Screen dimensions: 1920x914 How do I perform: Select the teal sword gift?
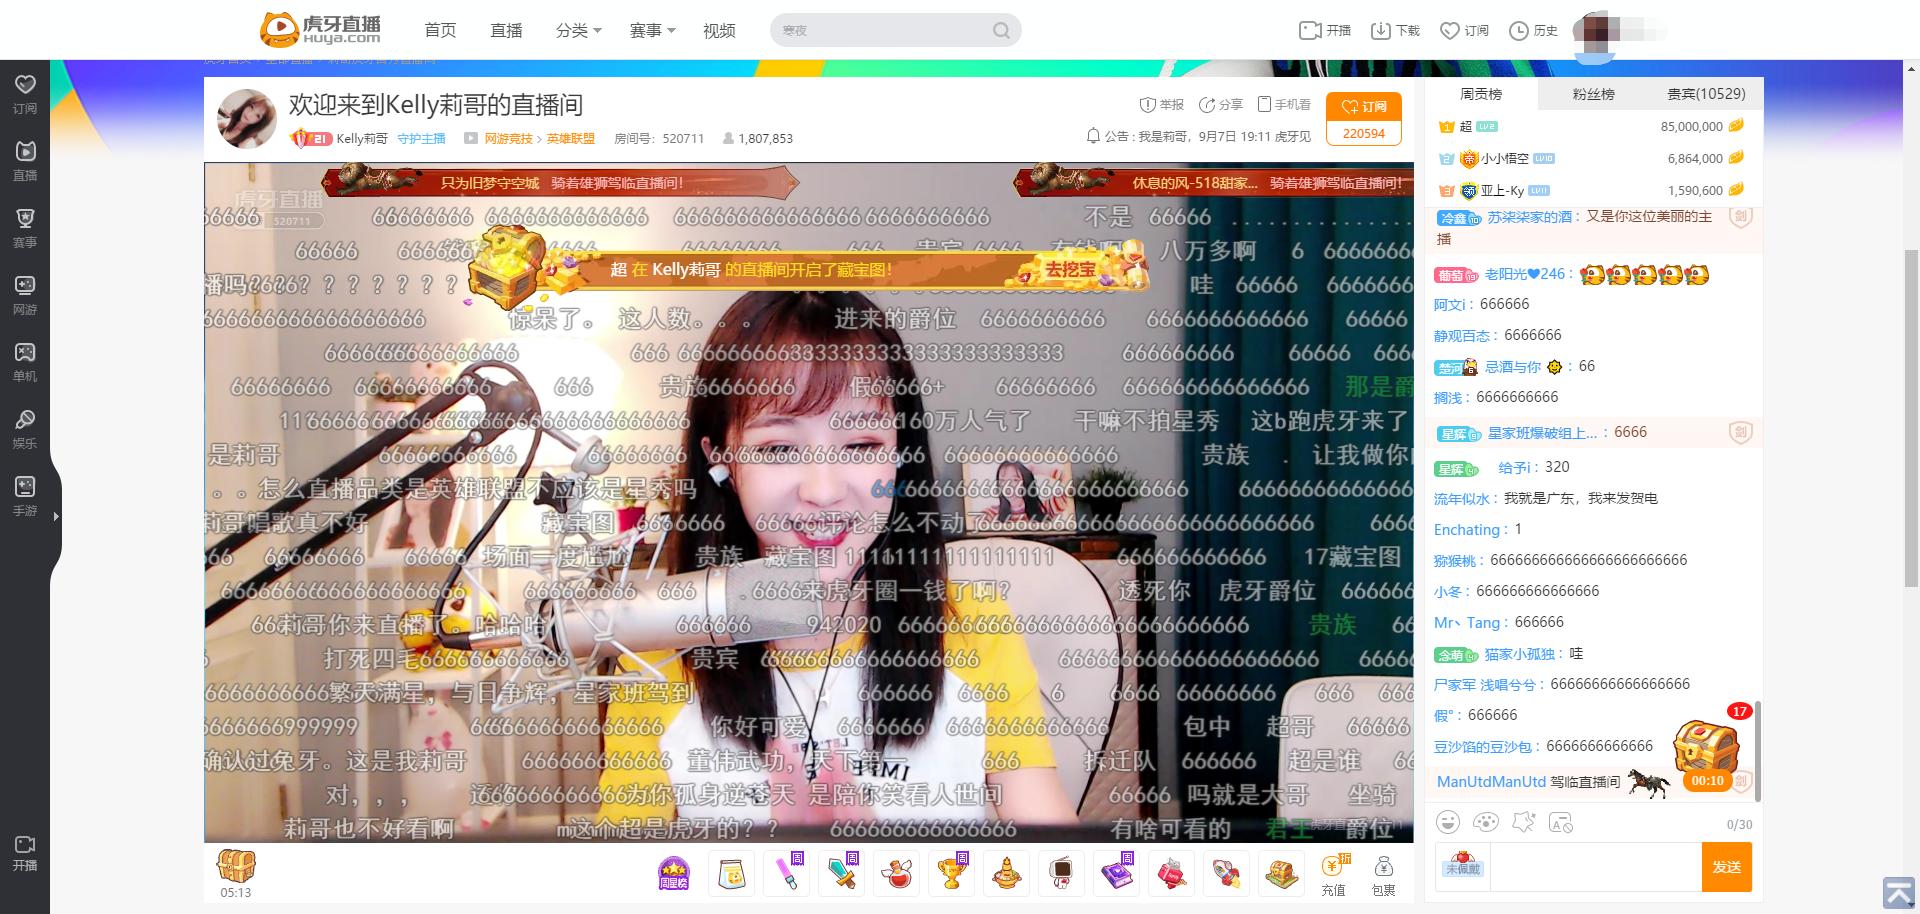(841, 873)
